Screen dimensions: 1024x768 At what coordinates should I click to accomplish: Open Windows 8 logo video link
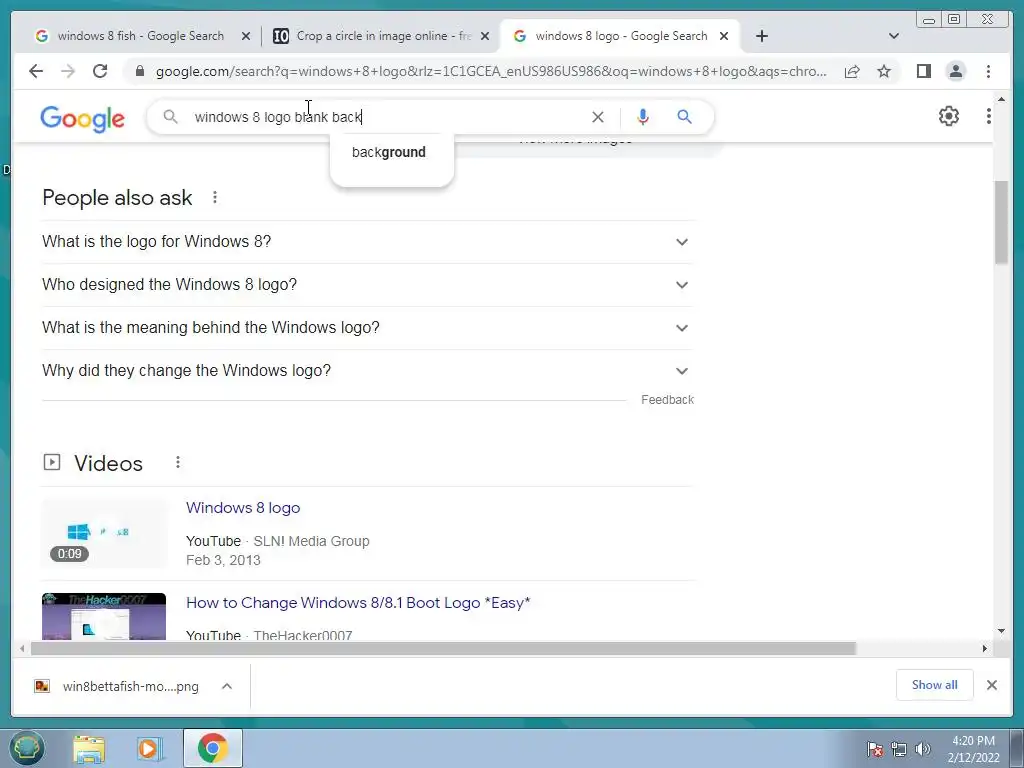pyautogui.click(x=243, y=507)
